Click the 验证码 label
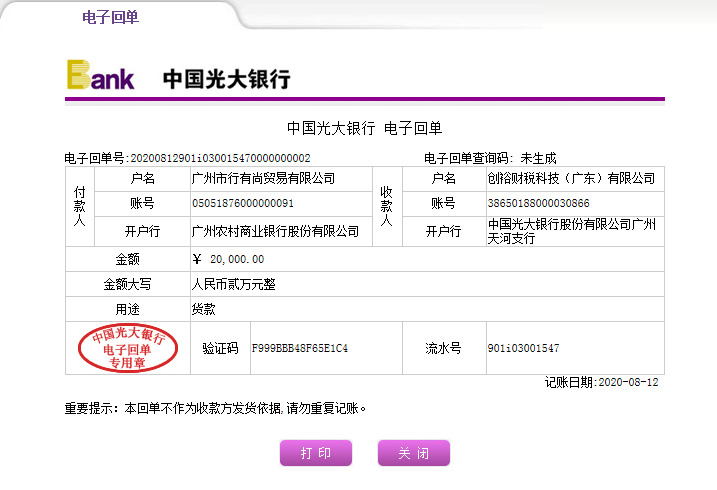 pos(220,348)
